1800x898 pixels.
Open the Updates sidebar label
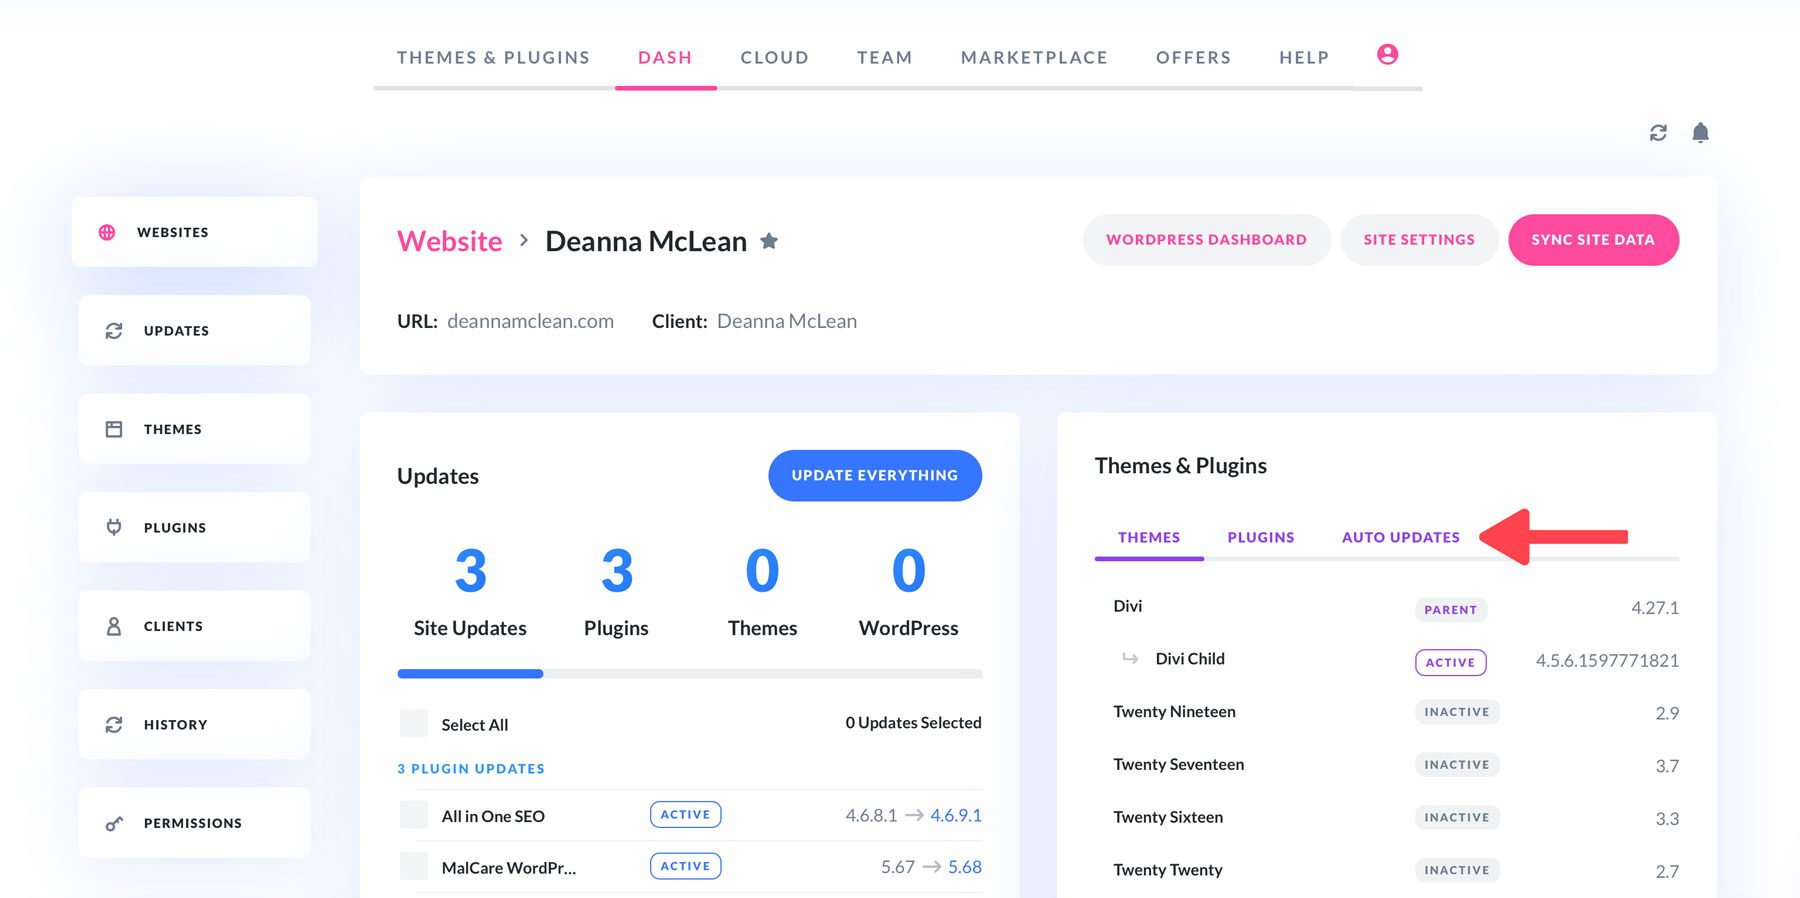[176, 331]
